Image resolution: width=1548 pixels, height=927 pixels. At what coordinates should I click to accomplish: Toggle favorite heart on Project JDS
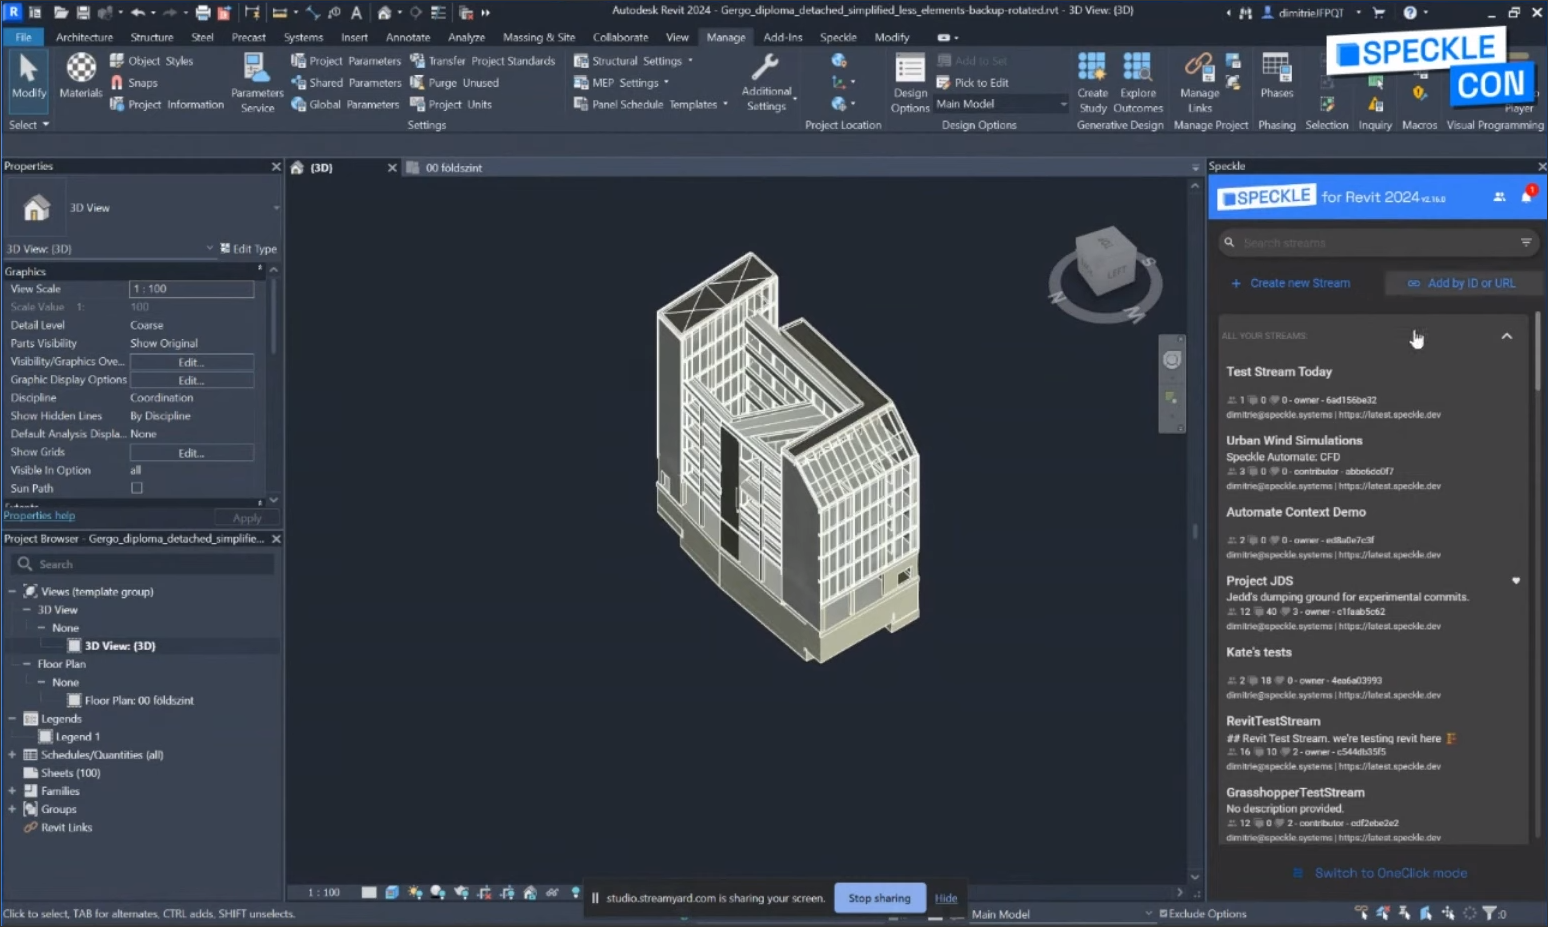click(x=1516, y=580)
